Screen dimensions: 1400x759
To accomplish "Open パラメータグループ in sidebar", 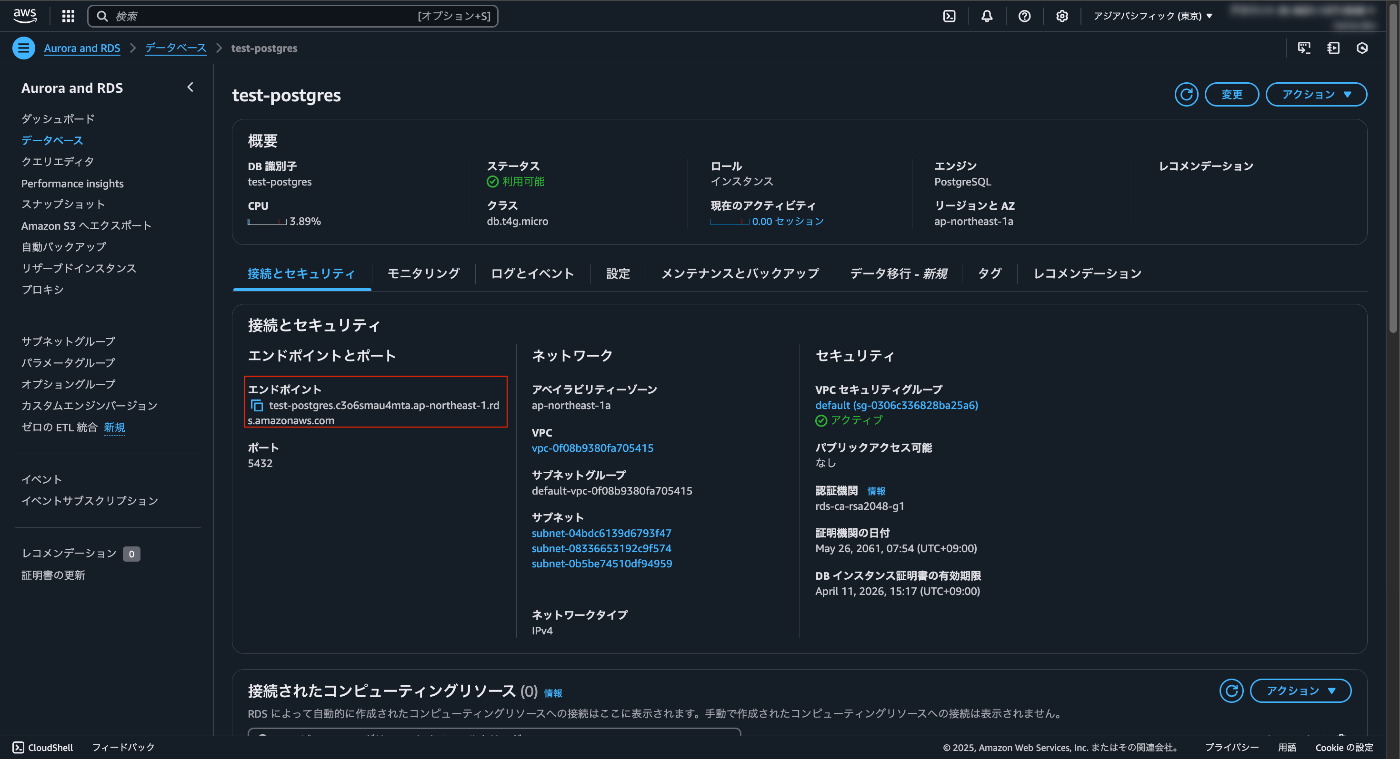I will (x=68, y=362).
